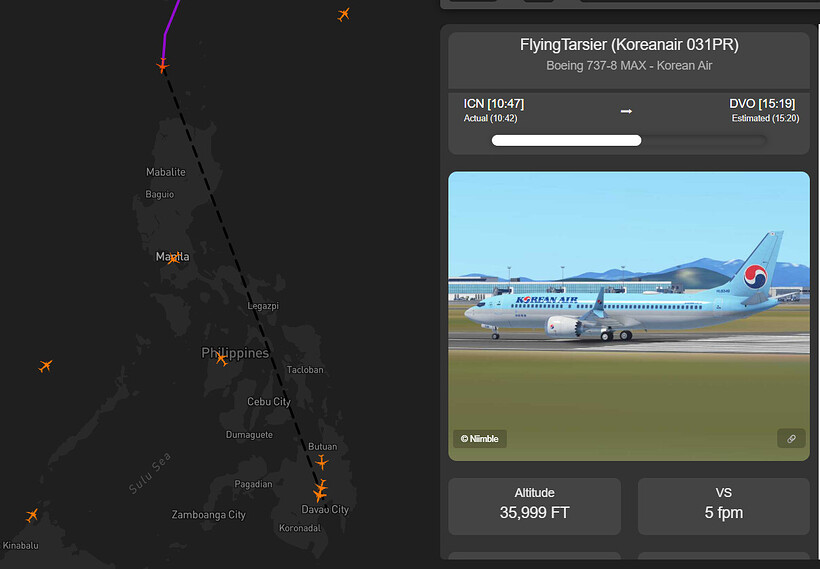Select the aircraft beside the Philippines label
820x569 pixels.
click(222, 359)
